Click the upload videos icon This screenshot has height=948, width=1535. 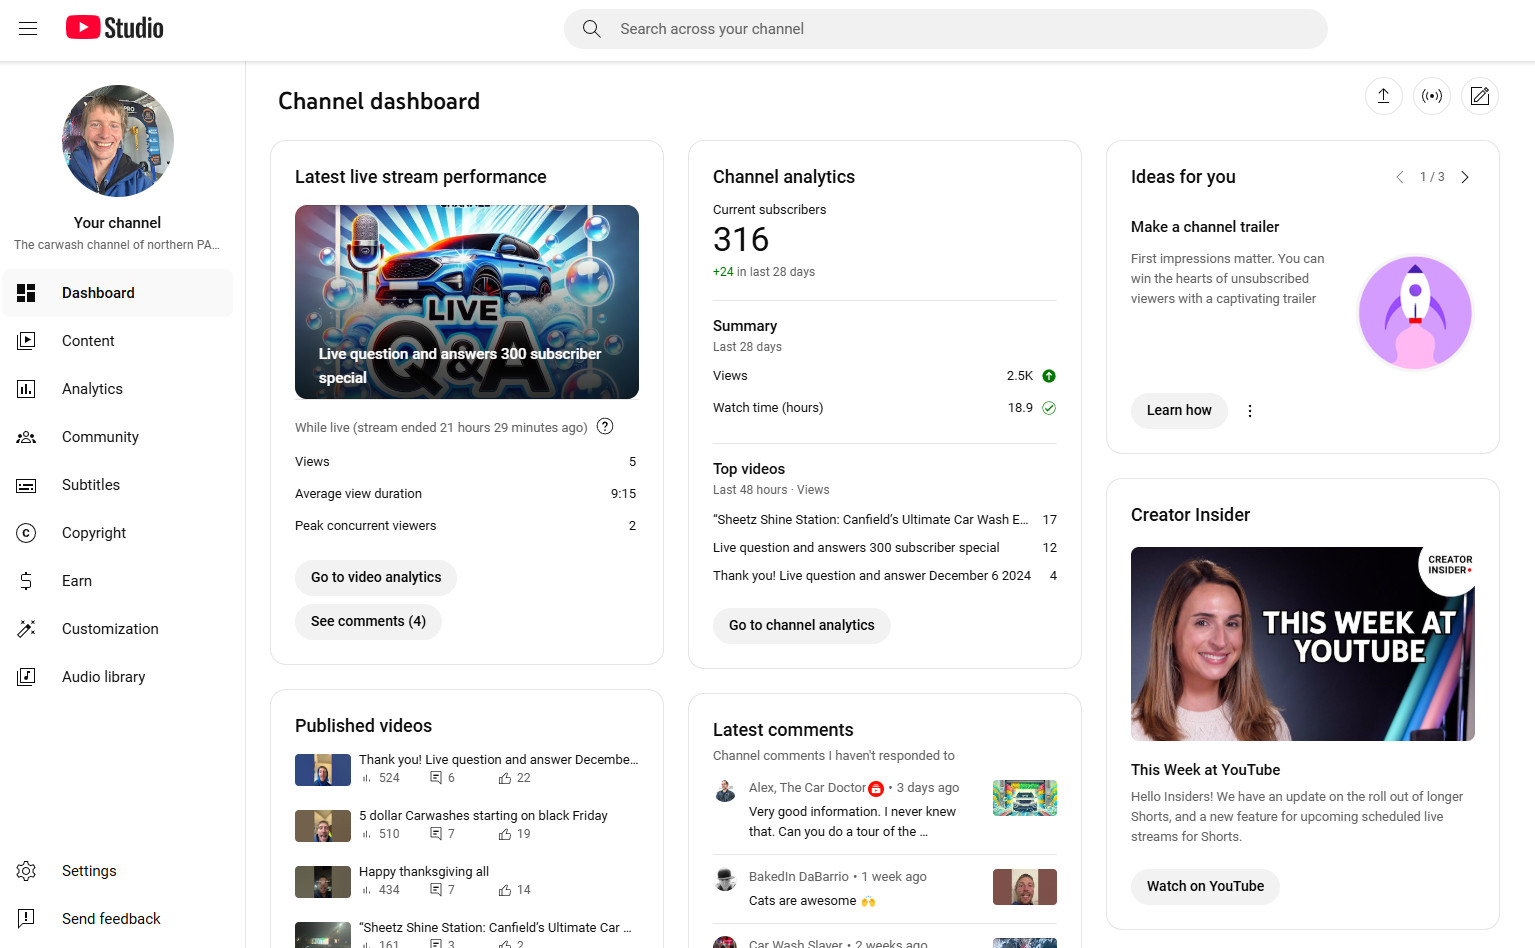pyautogui.click(x=1384, y=96)
